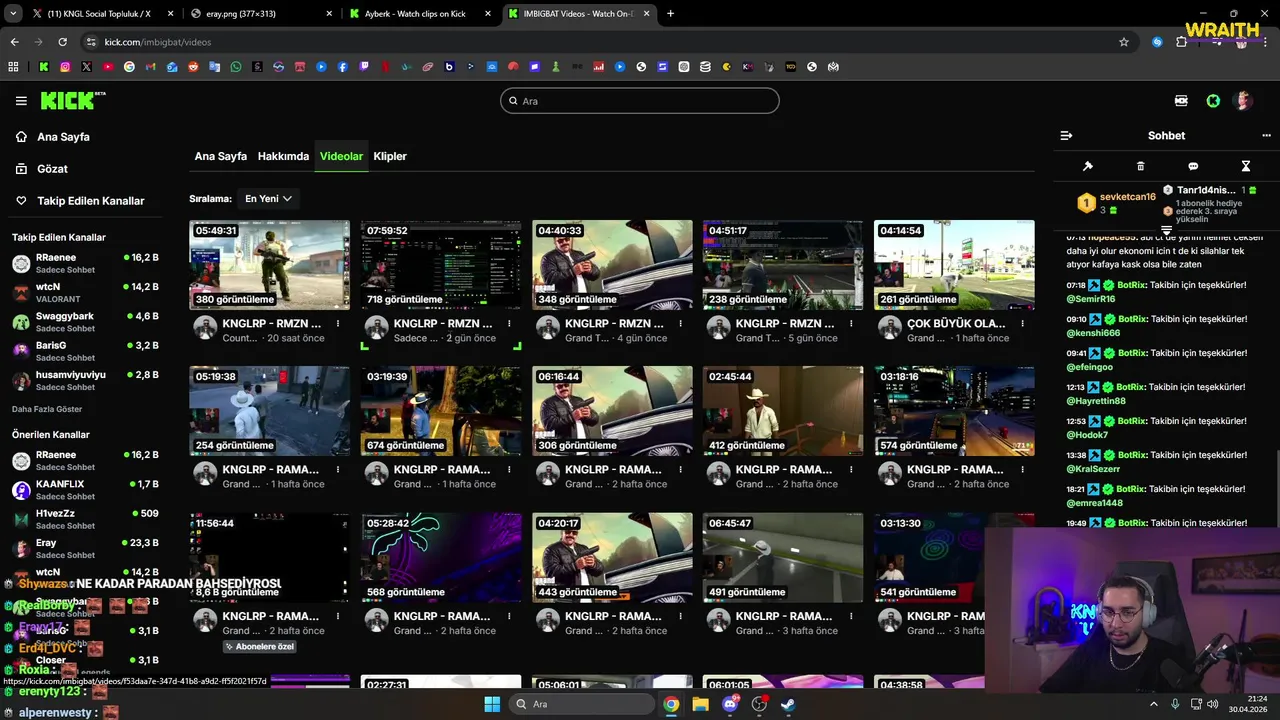
Task: Open the creator dashboard camera icon in header
Action: pos(1181,101)
